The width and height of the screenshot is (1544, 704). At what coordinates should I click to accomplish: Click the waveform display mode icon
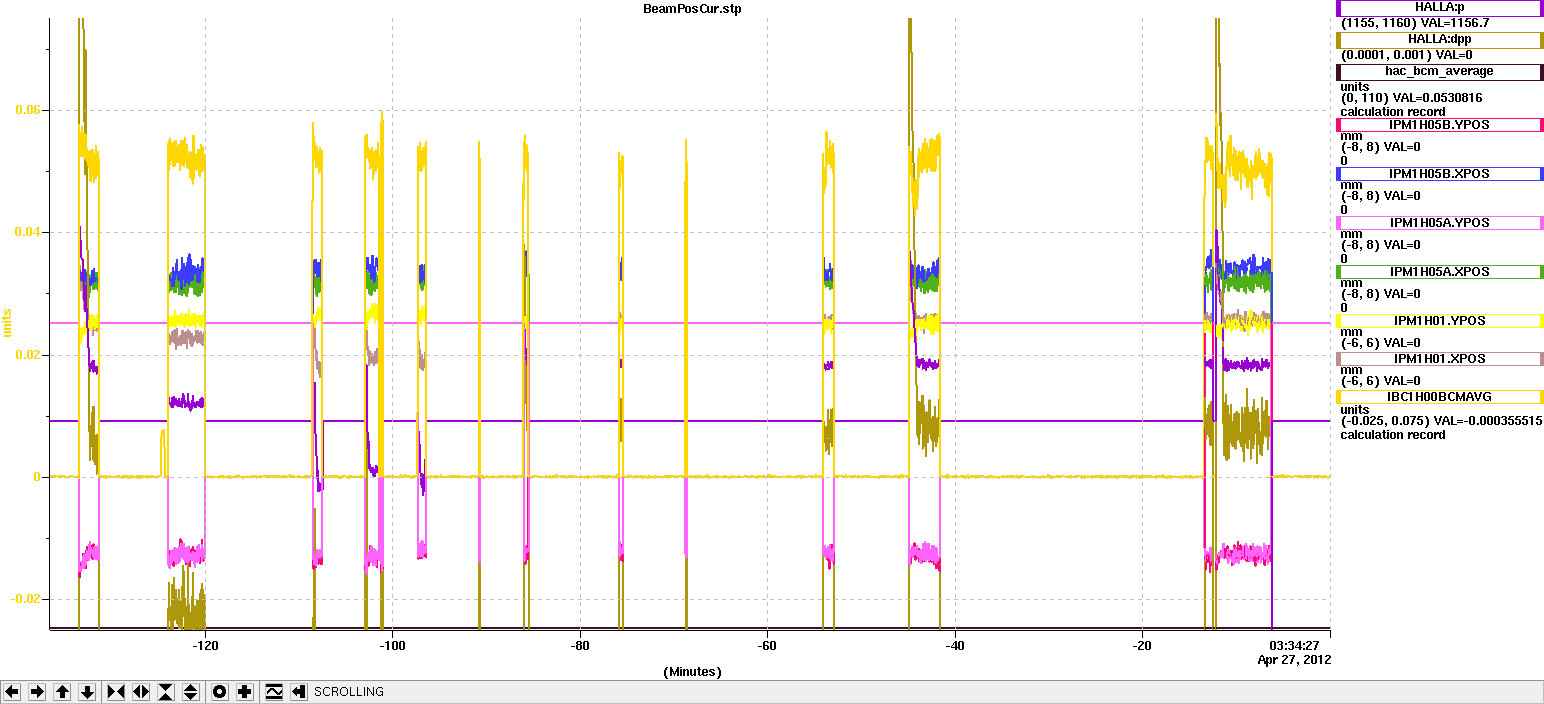[274, 692]
